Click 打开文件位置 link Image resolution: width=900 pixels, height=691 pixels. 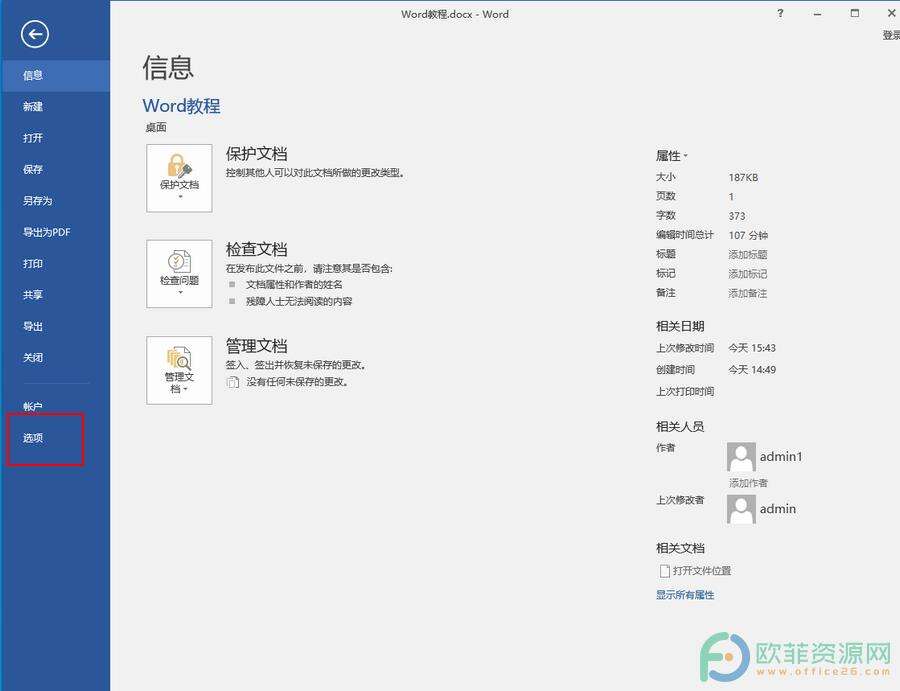point(702,570)
